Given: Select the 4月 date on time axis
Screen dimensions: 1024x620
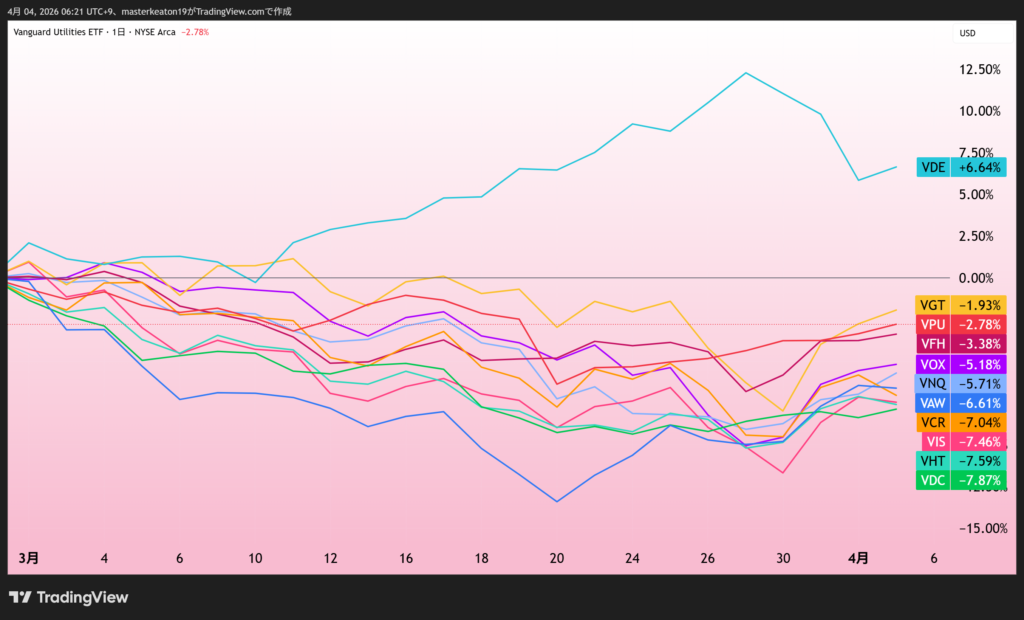Looking at the screenshot, I should pos(858,559).
